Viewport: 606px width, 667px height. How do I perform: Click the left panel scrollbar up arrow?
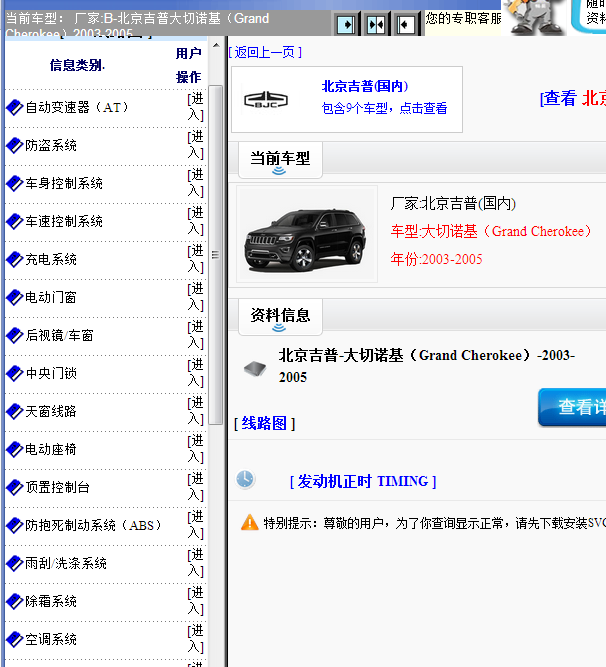point(216,45)
